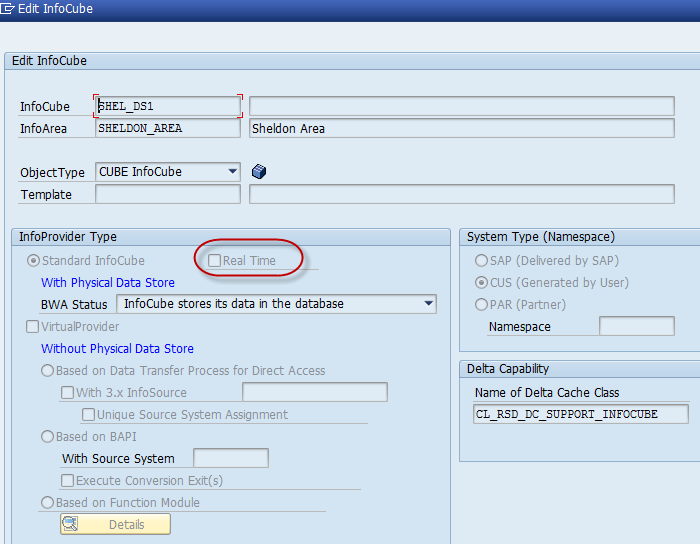Click the InfoArea field SHELDON_AREA
The image size is (700, 544).
(168, 129)
